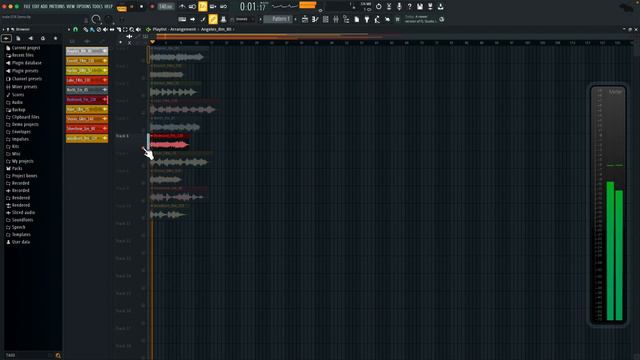
Task: Adjust the main pitch knob
Action: coord(109,19)
